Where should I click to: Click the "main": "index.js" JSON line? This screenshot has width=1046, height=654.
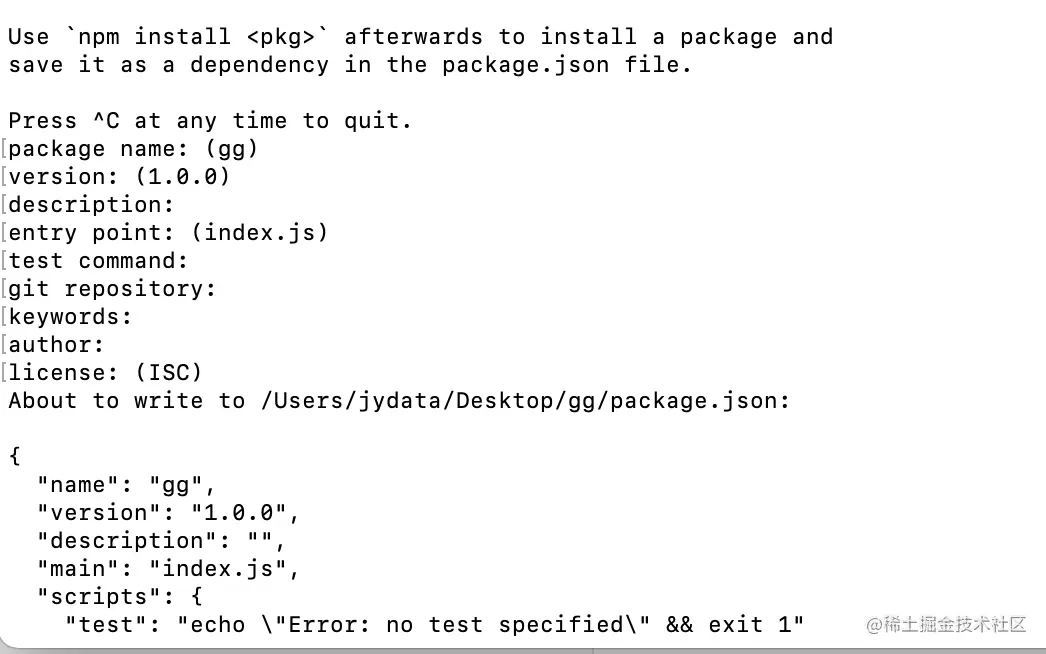tap(168, 569)
